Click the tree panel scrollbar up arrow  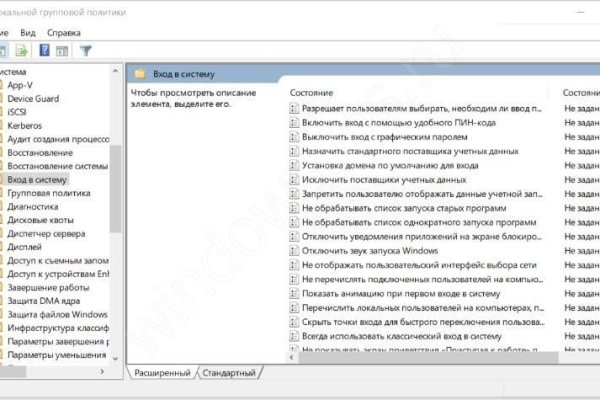tap(115, 73)
